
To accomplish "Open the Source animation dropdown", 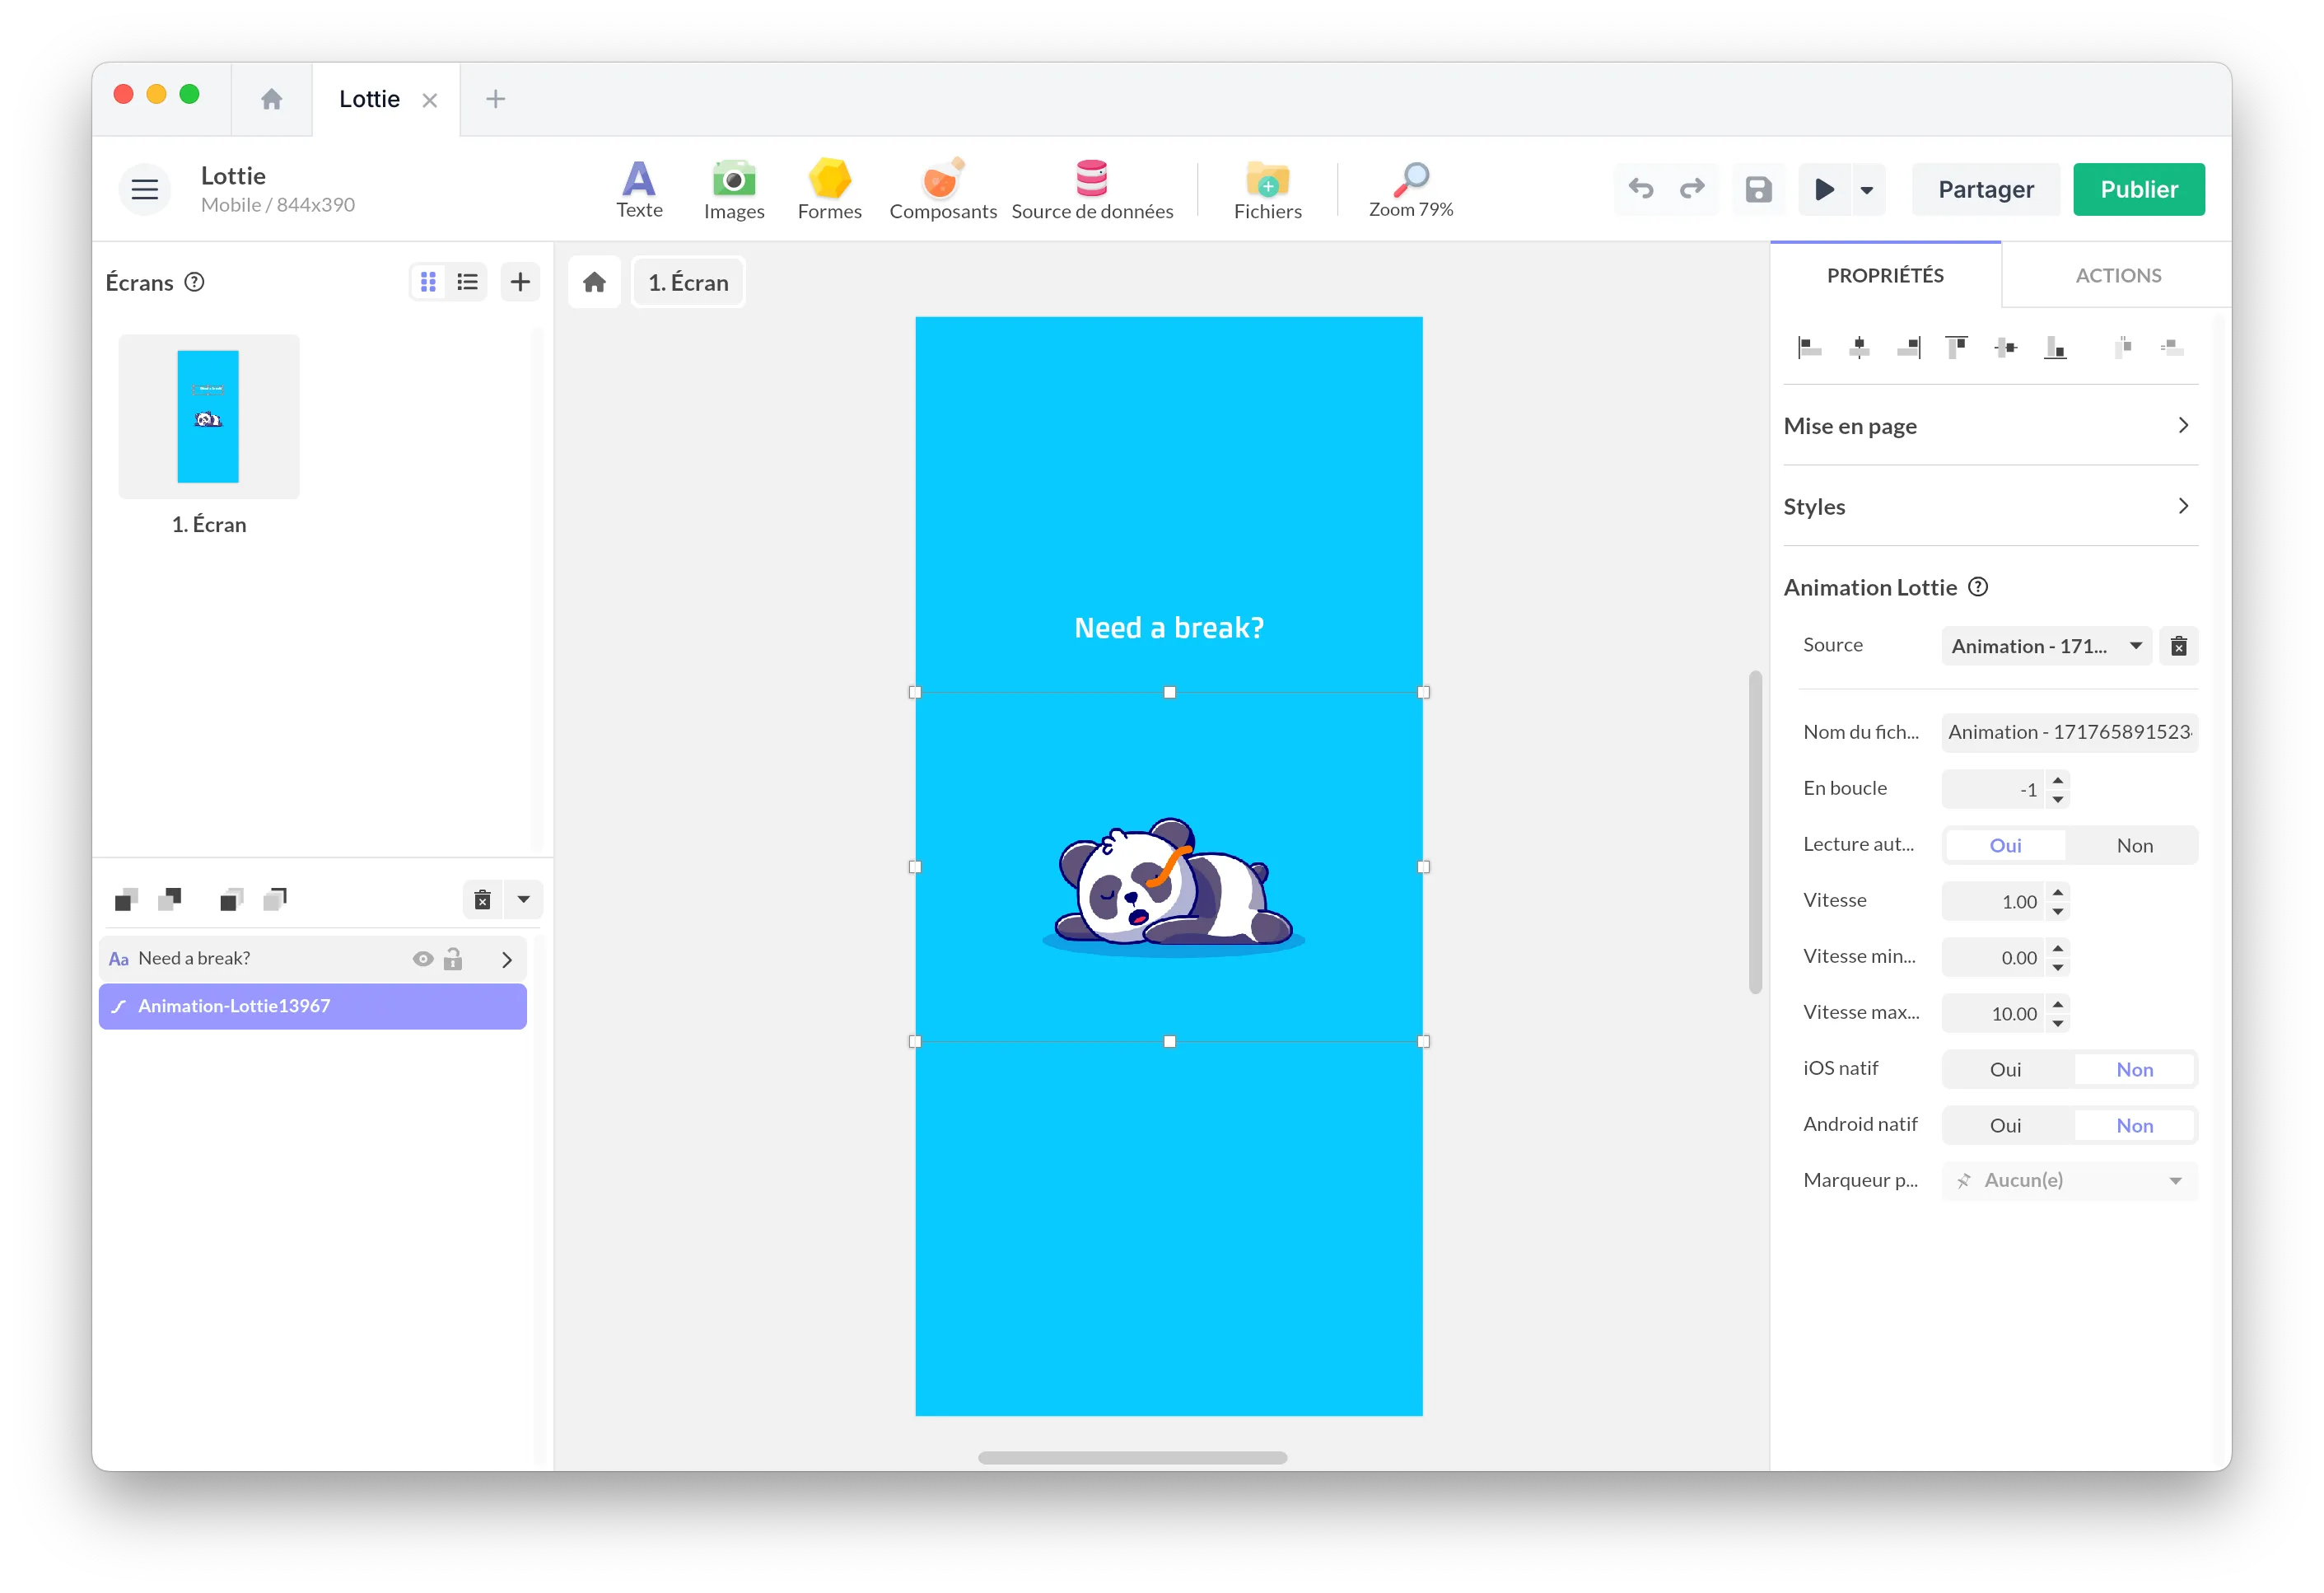I will pyautogui.click(x=2045, y=646).
